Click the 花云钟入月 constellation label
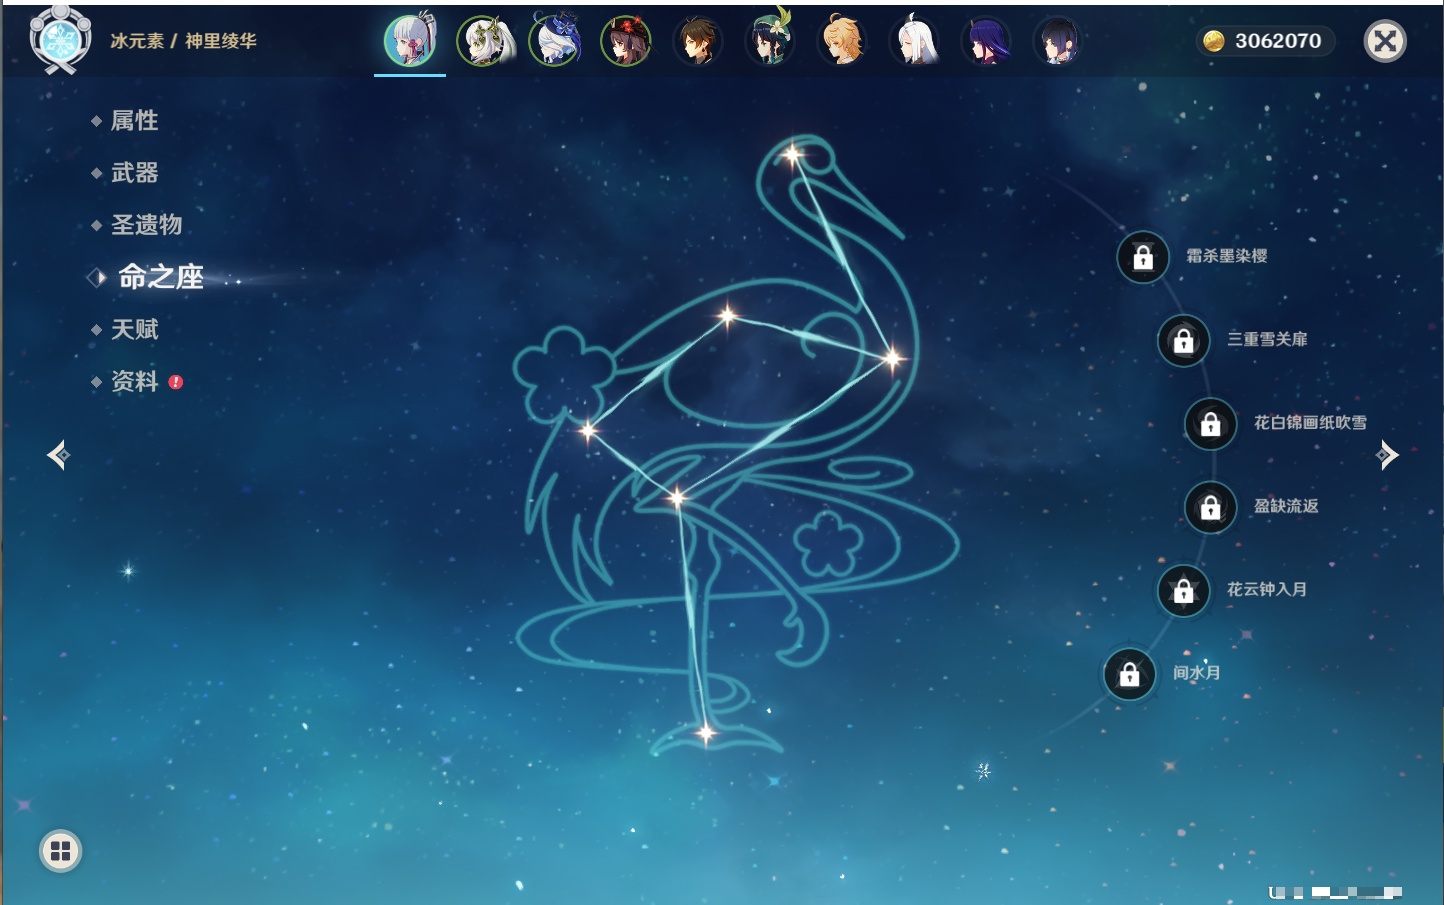The width and height of the screenshot is (1444, 905). (1266, 590)
